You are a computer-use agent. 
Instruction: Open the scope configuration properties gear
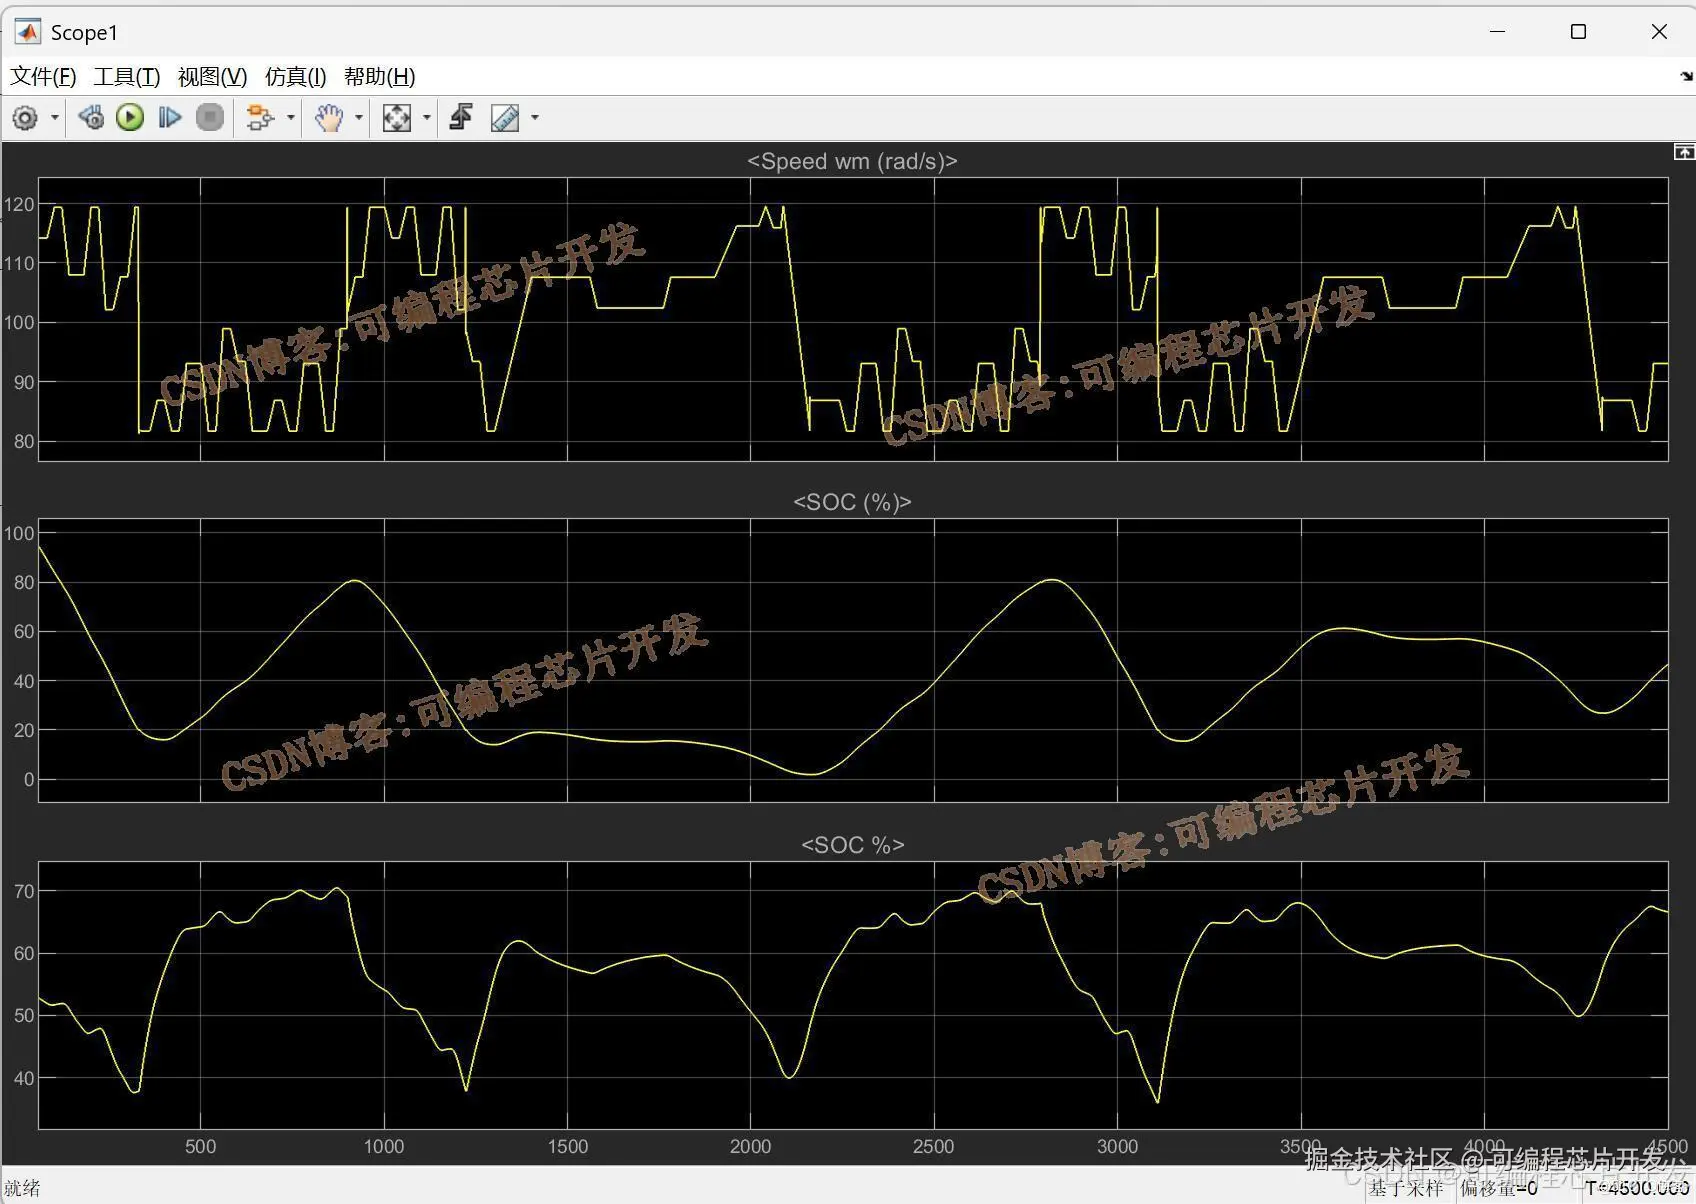point(24,118)
